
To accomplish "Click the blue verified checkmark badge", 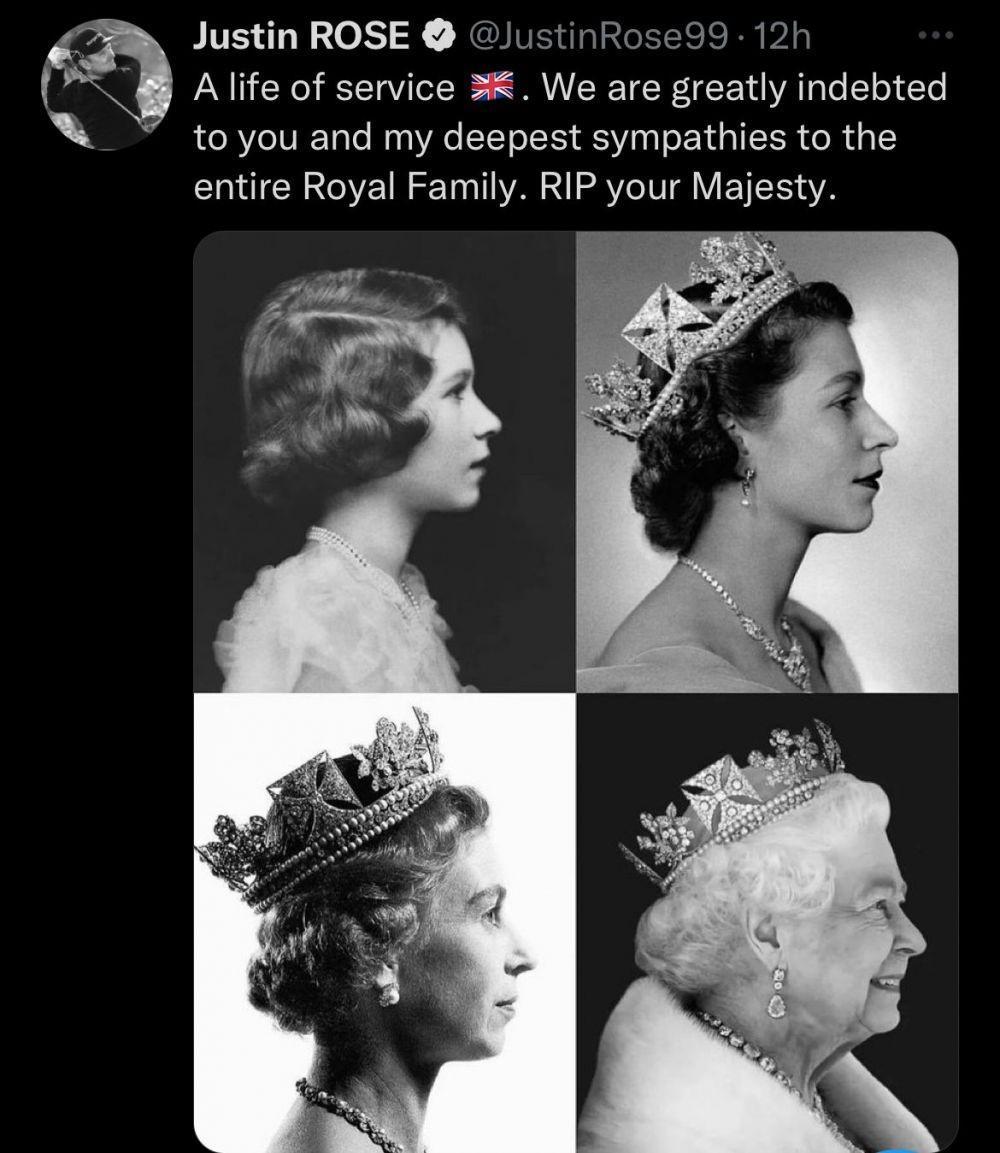I will [x=438, y=36].
